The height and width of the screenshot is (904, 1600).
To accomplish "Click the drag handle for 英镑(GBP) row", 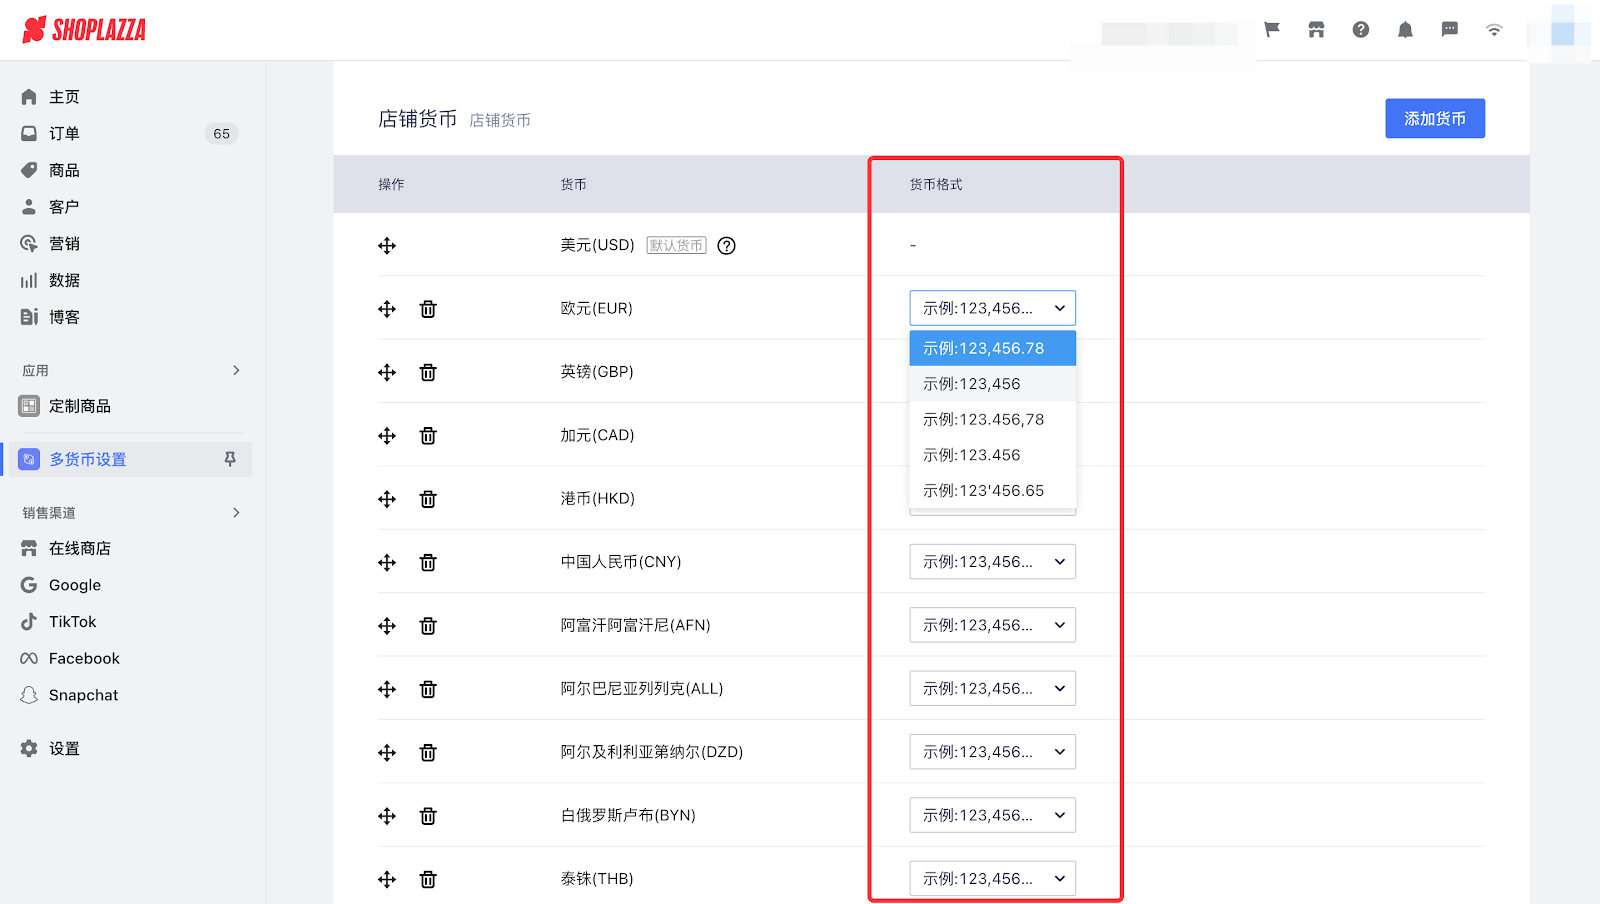I will [x=387, y=372].
